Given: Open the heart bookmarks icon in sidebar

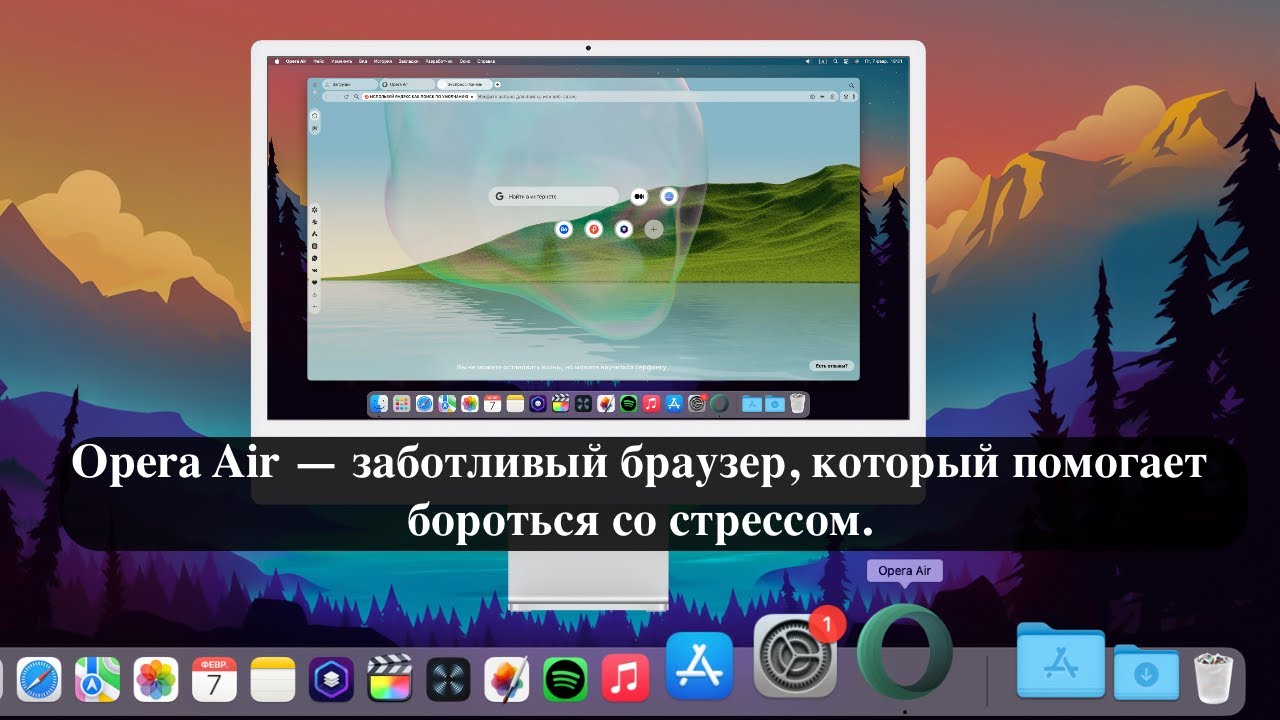Looking at the screenshot, I should [314, 282].
